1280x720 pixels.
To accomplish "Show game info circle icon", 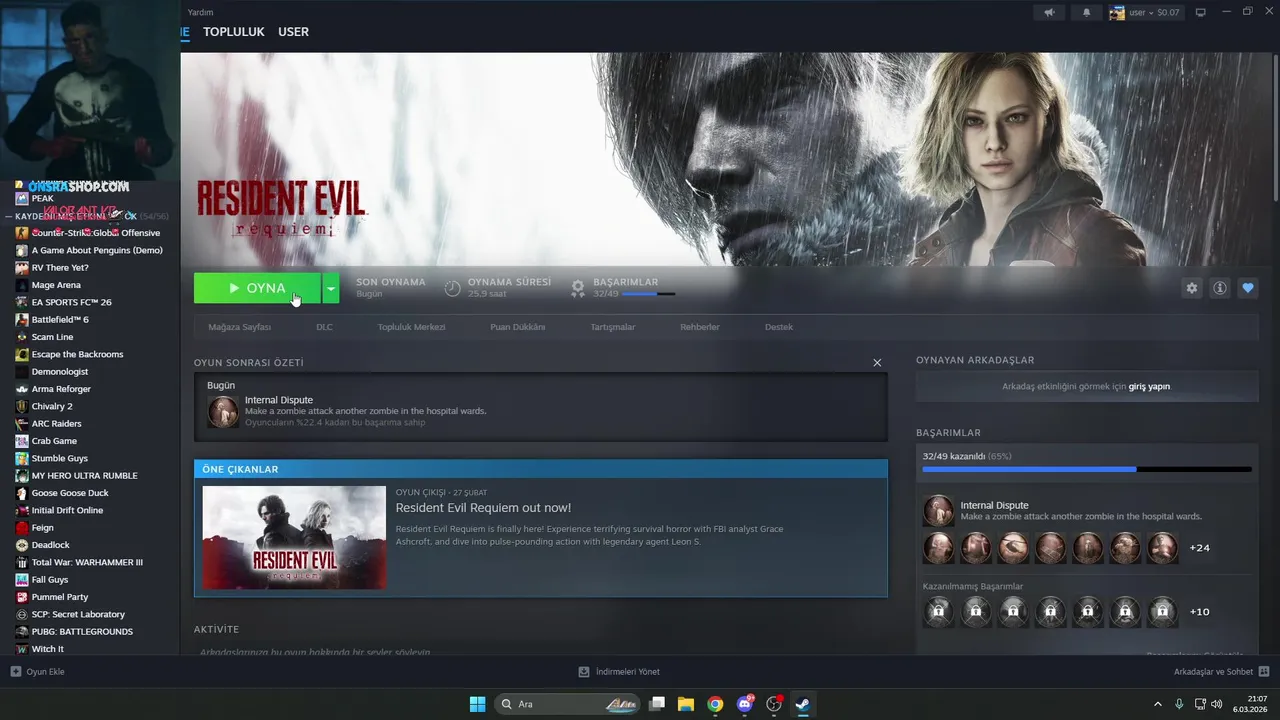I will [1220, 288].
